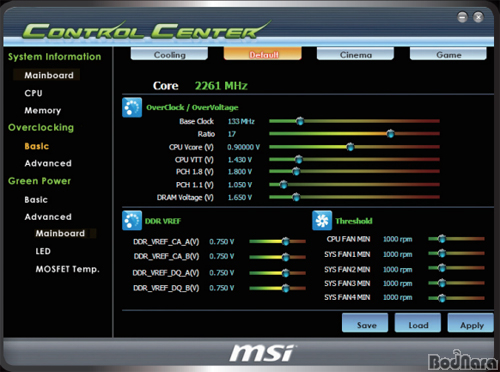Open LED under Green Power Advanced

[43, 251]
